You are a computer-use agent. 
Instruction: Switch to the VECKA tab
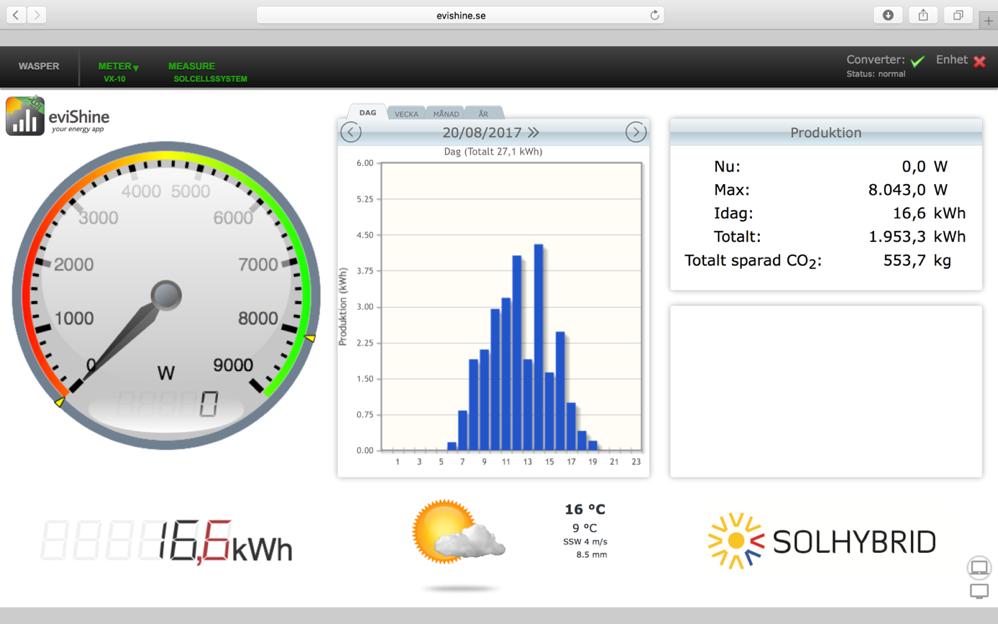pyautogui.click(x=406, y=113)
